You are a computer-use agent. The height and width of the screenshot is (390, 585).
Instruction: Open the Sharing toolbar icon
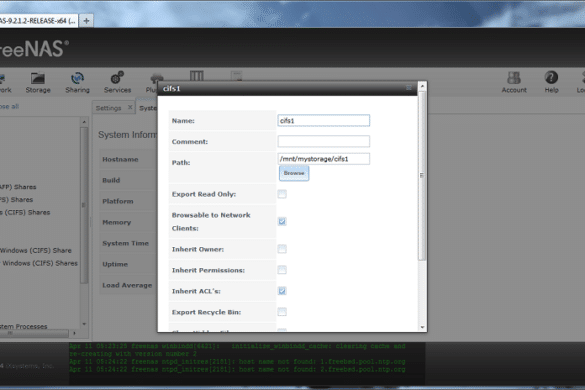[77, 82]
